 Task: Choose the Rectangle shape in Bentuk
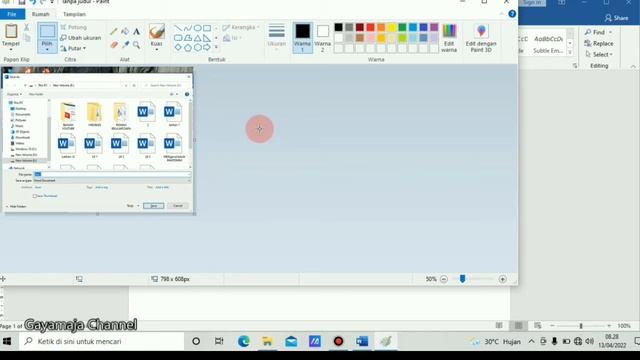coord(207,28)
